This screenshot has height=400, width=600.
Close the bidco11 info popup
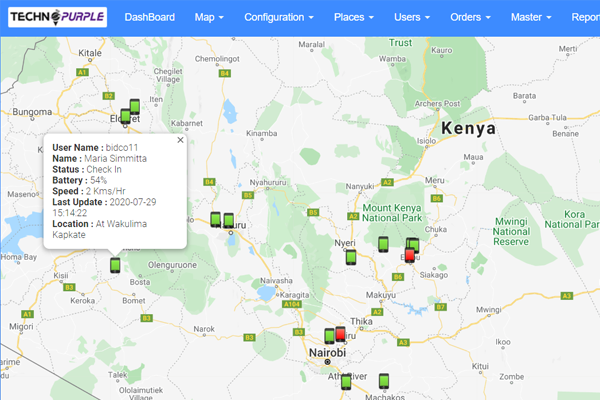tap(180, 140)
